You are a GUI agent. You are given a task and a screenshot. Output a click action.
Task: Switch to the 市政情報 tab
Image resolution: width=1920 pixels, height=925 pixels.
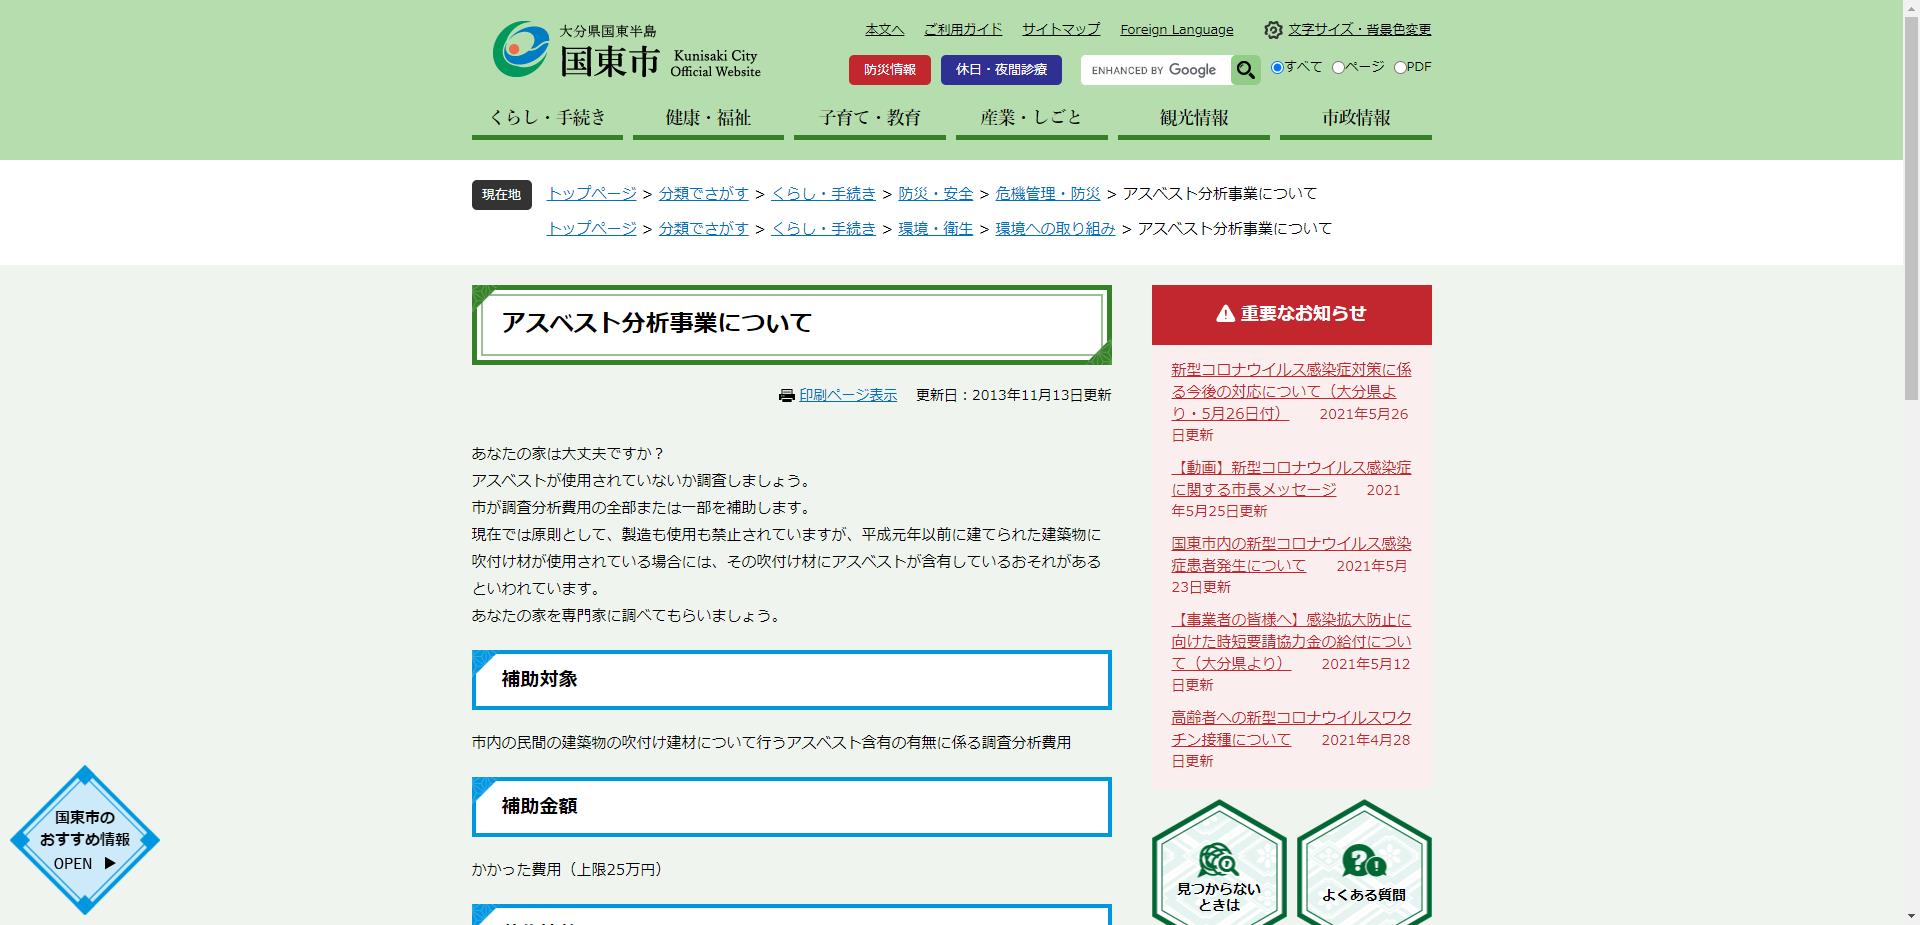(x=1354, y=117)
